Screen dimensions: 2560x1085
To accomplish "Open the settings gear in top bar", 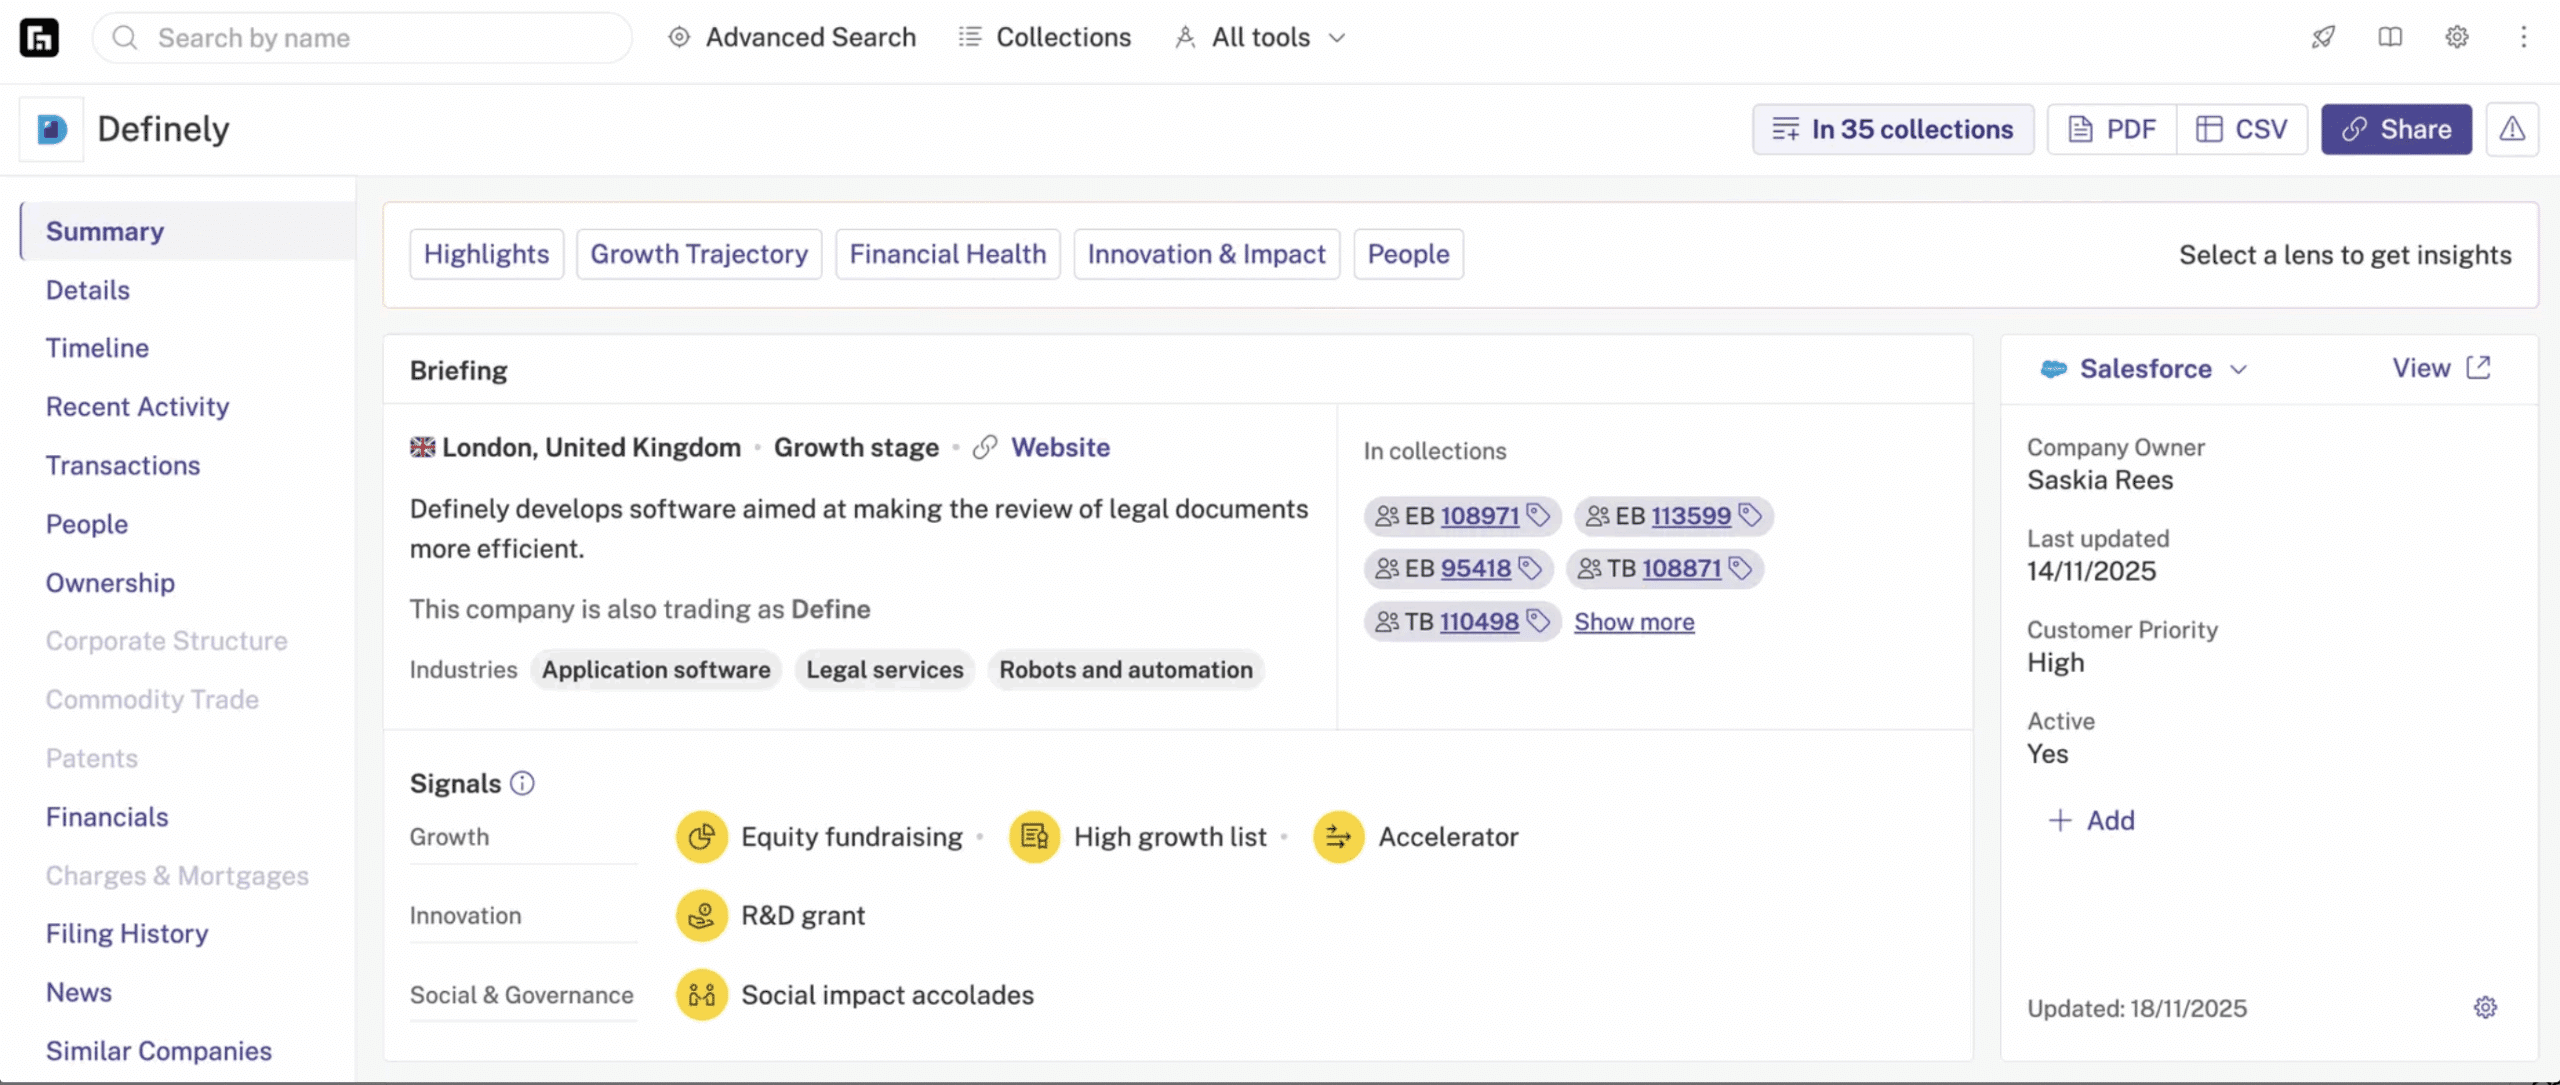I will (2457, 37).
